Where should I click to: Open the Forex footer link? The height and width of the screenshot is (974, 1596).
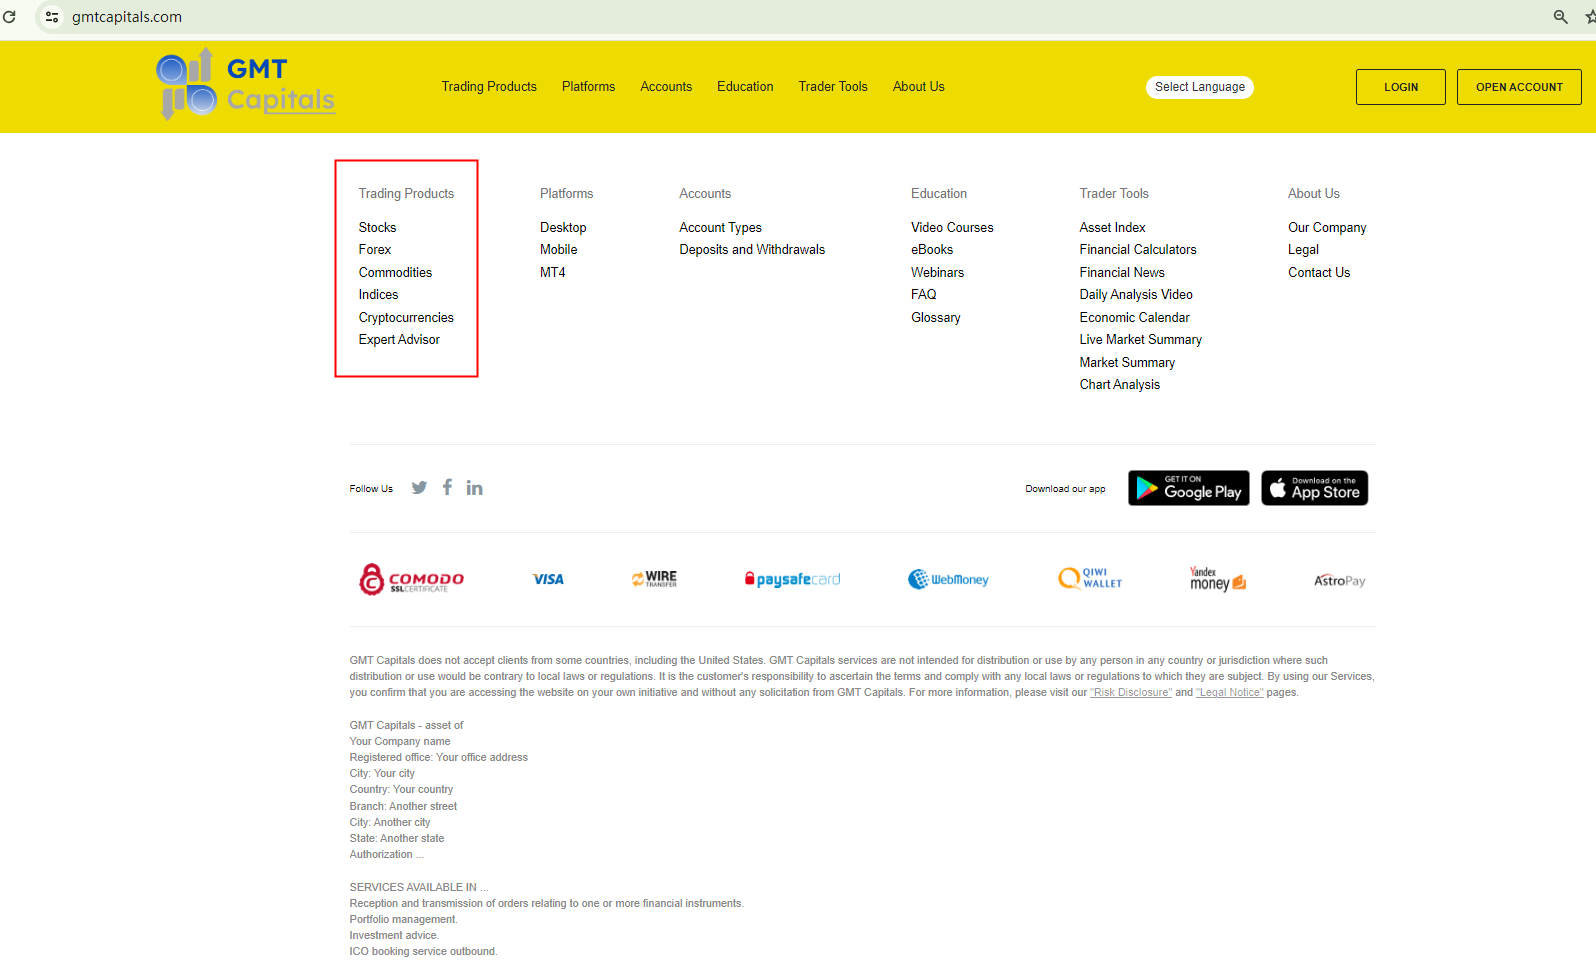tap(375, 250)
